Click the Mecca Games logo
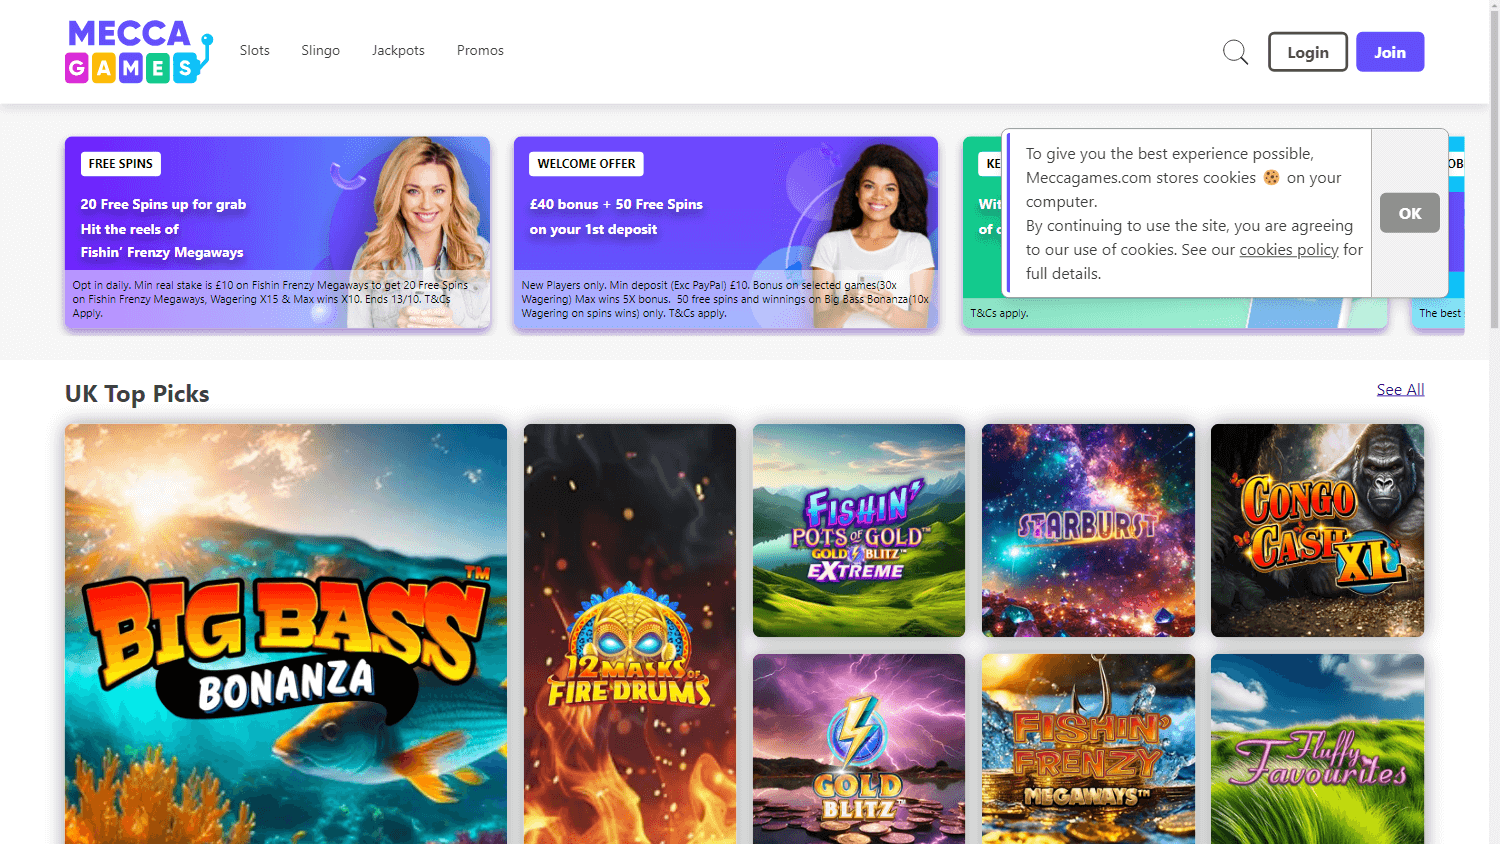 pos(139,51)
